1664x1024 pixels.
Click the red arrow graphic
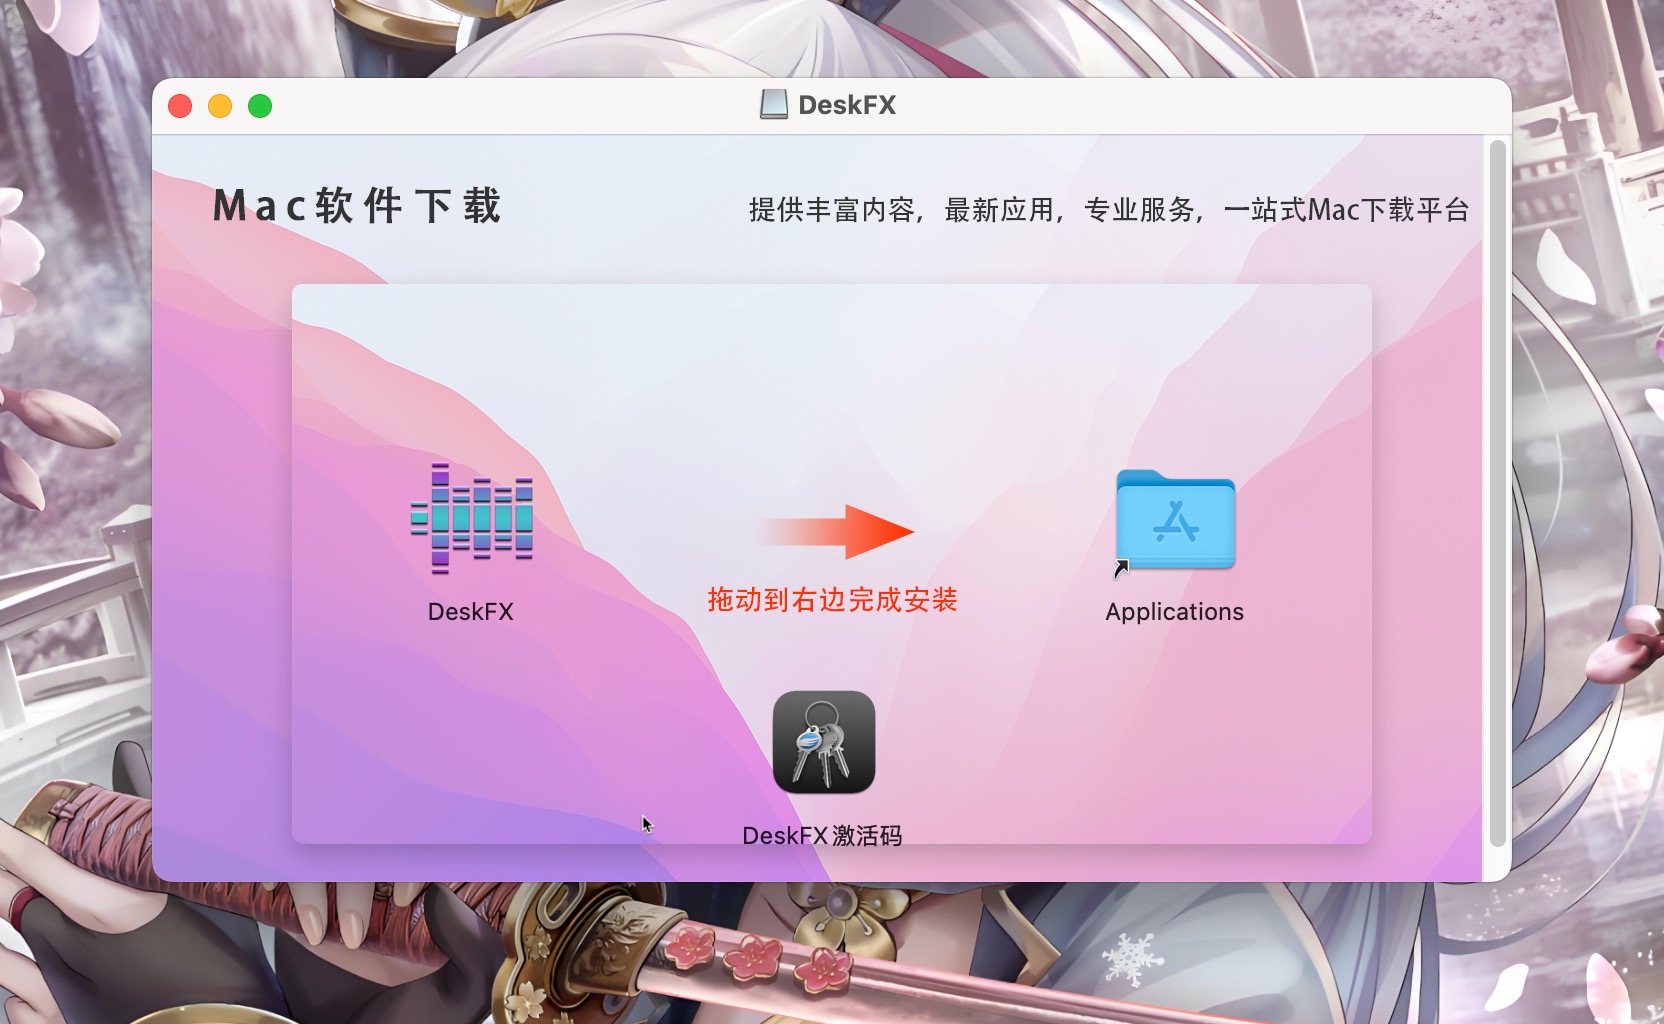pos(835,532)
